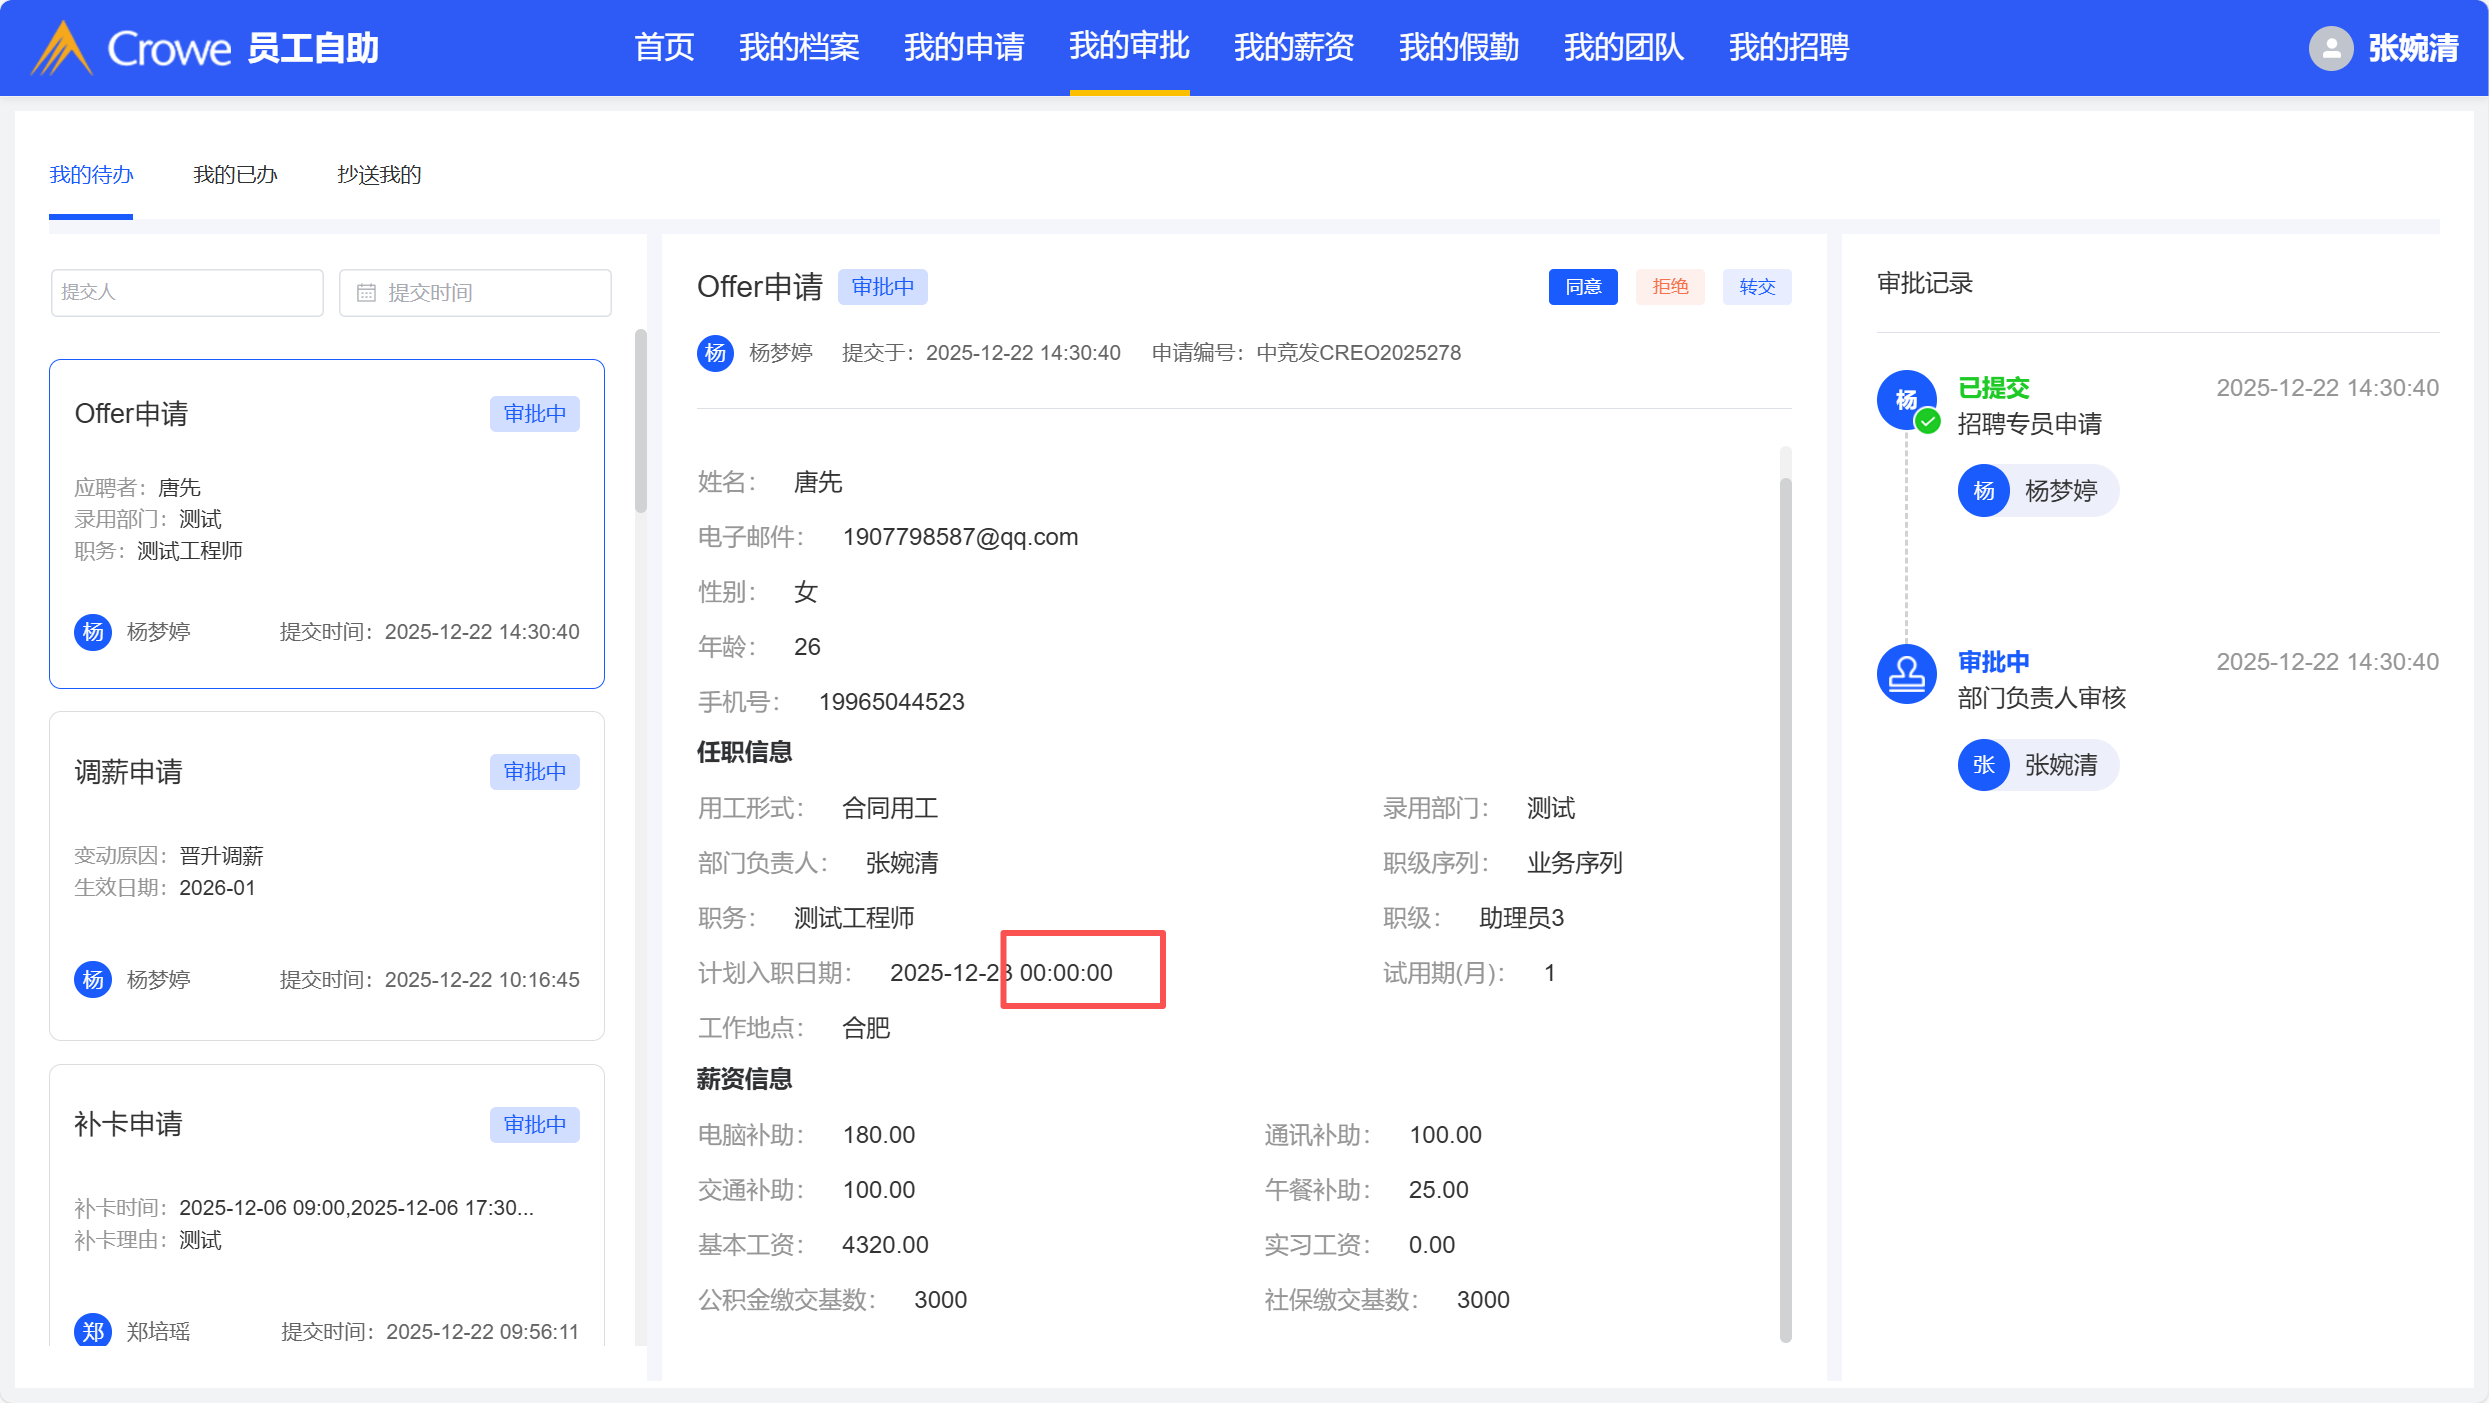
Task: Click the stamp icon for 审批中 record
Action: [x=1906, y=673]
